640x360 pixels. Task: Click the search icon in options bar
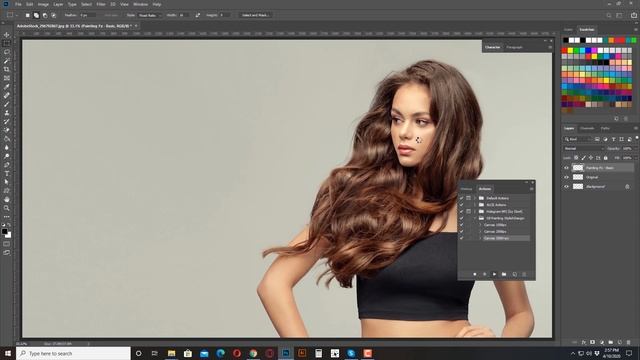(x=609, y=15)
